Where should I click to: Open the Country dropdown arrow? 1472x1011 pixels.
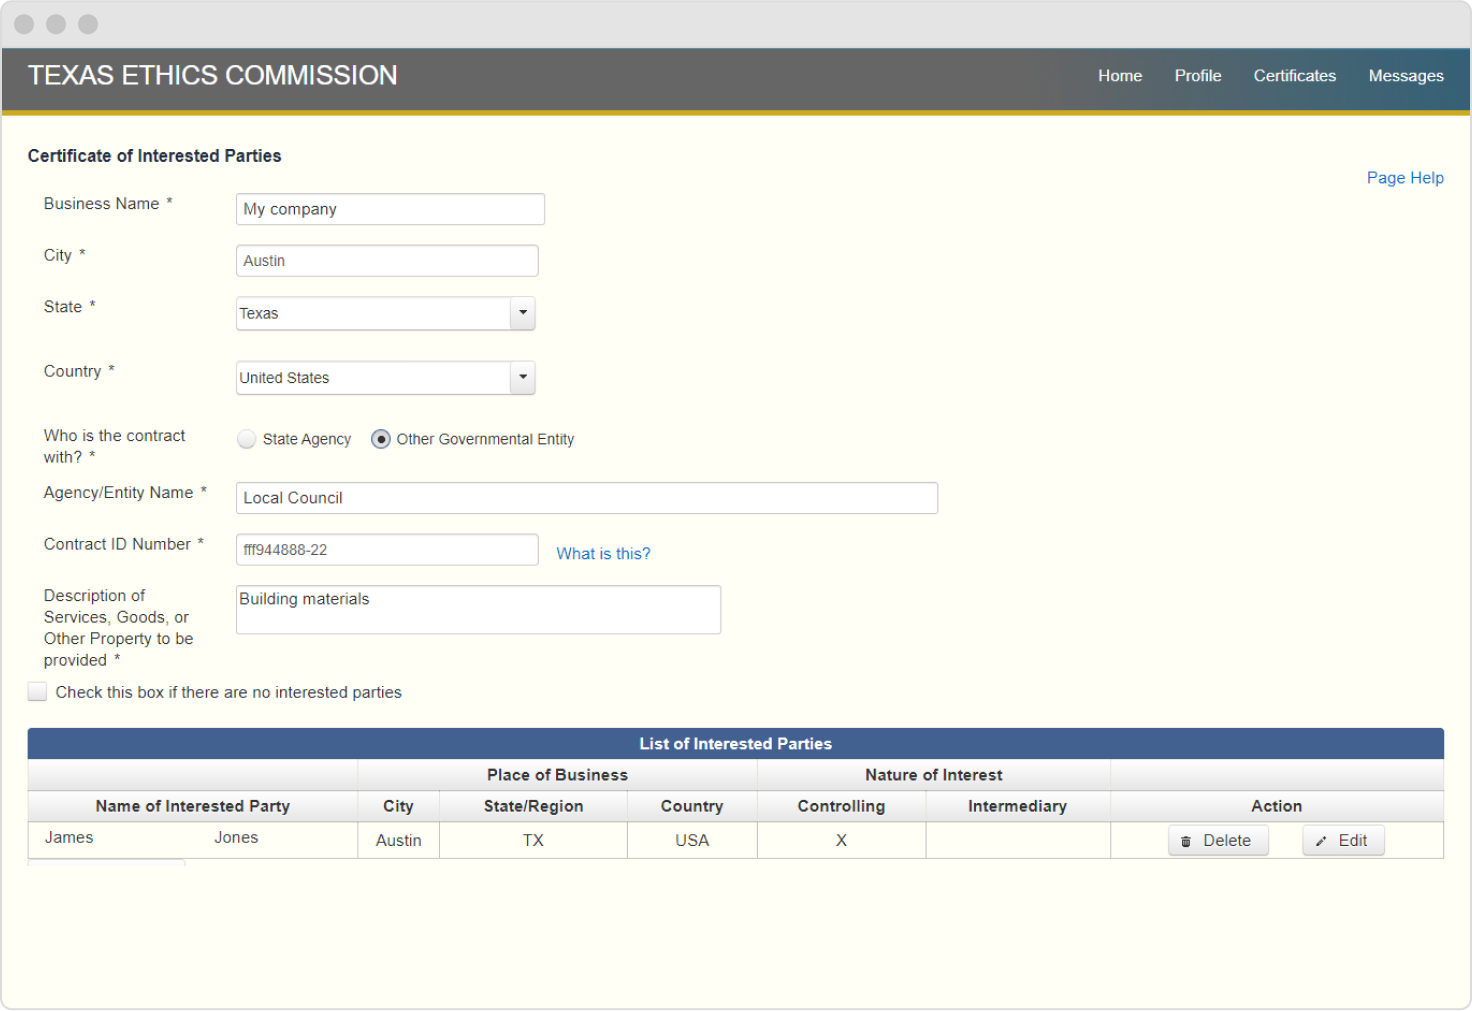point(522,377)
